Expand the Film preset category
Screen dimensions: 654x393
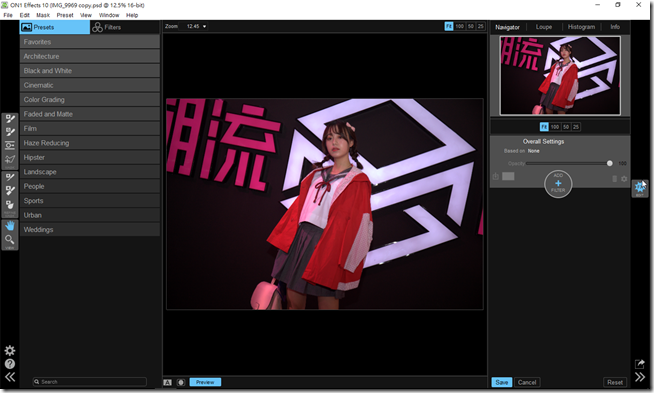[90, 128]
